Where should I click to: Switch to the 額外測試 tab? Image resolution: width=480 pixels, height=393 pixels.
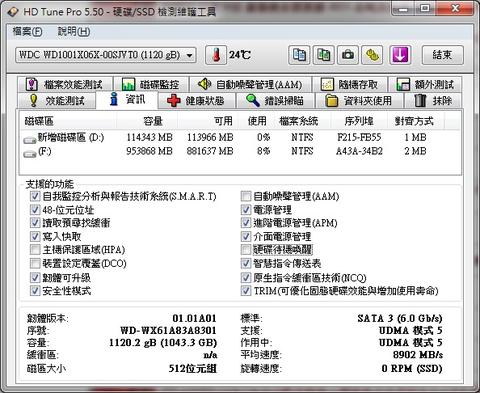coord(425,85)
